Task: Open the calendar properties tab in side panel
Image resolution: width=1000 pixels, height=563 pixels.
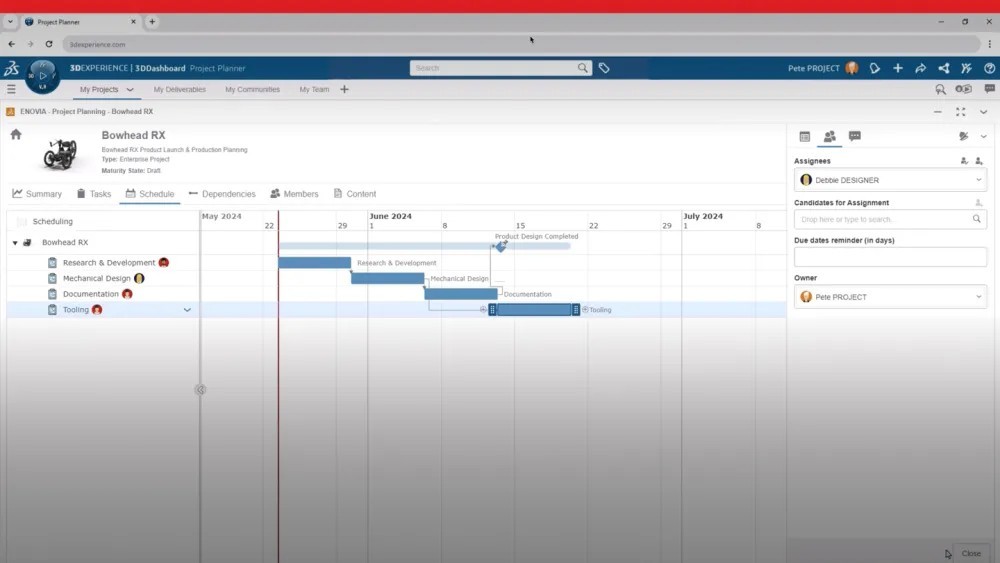Action: (804, 136)
